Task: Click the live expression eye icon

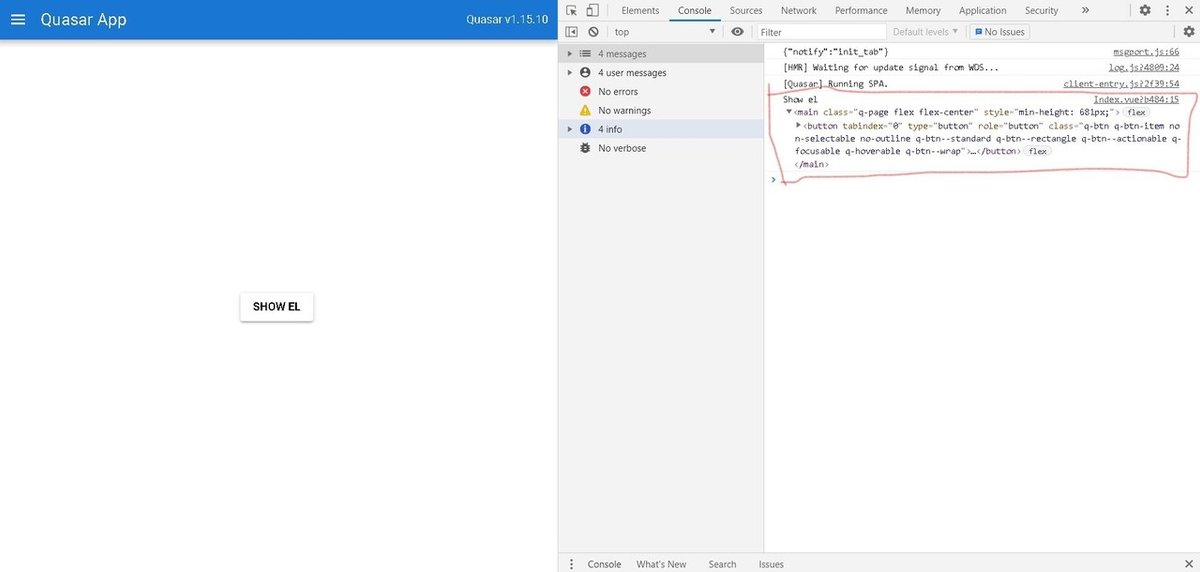Action: (737, 32)
